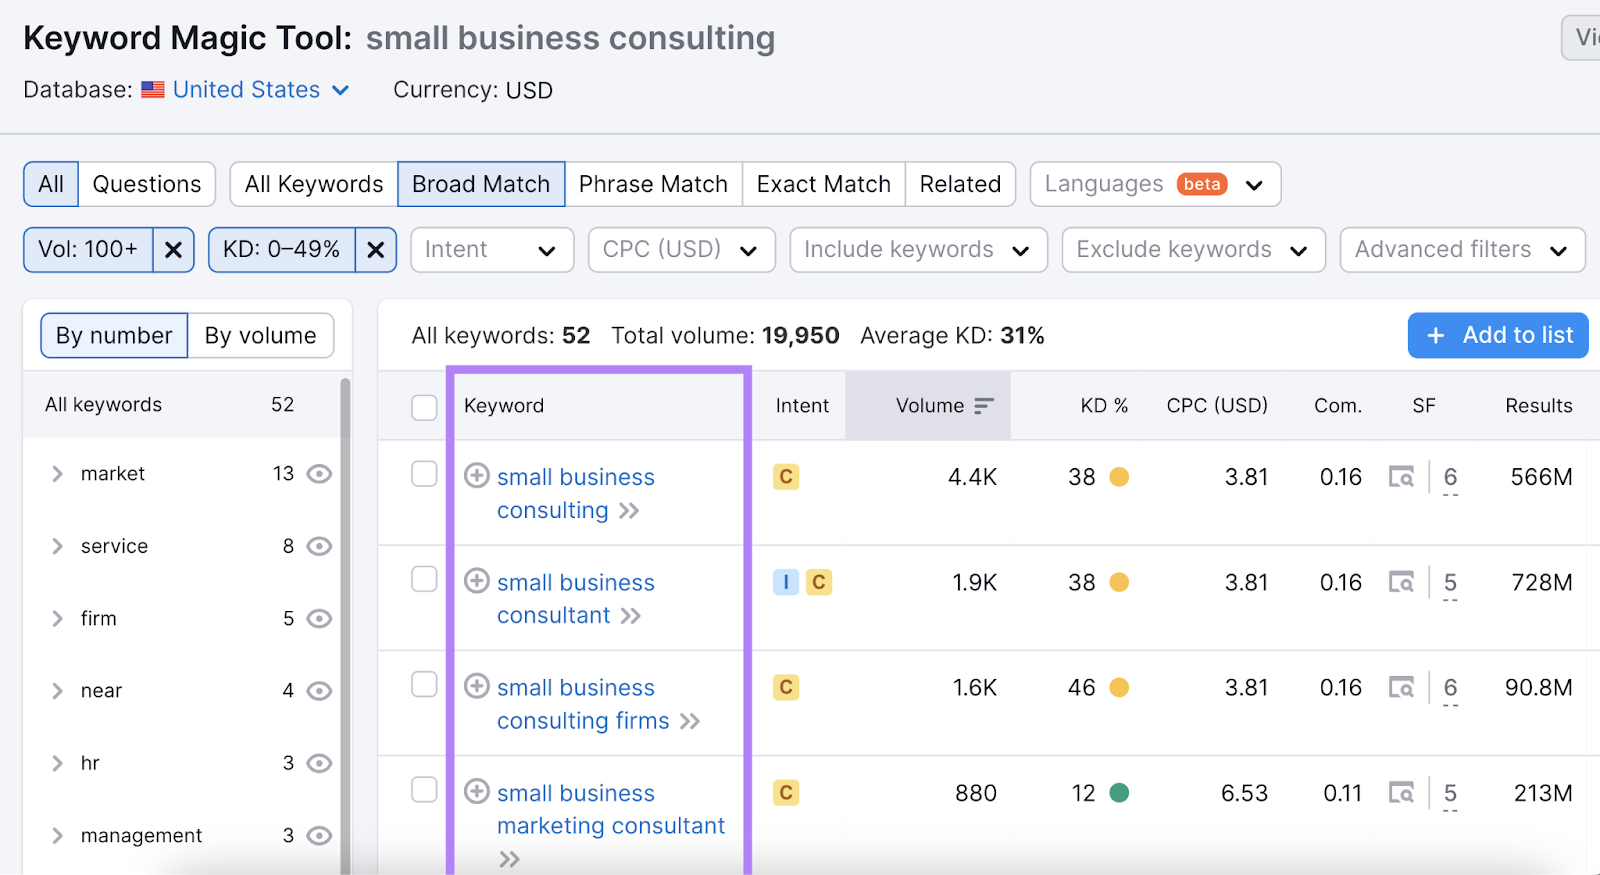The image size is (1600, 875).
Task: Open the Exclude keywords dropdown
Action: click(x=1193, y=250)
